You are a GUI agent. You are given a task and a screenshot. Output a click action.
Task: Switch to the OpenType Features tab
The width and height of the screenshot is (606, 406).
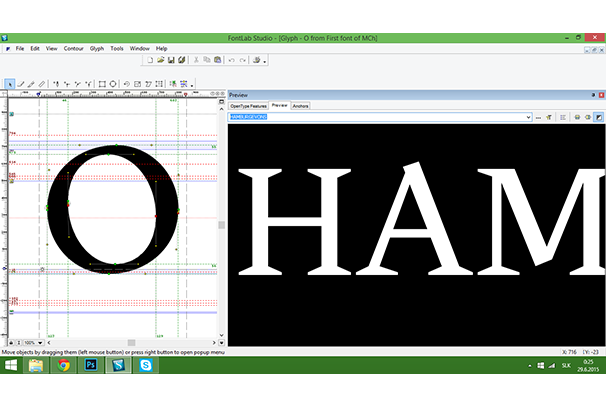coord(248,105)
